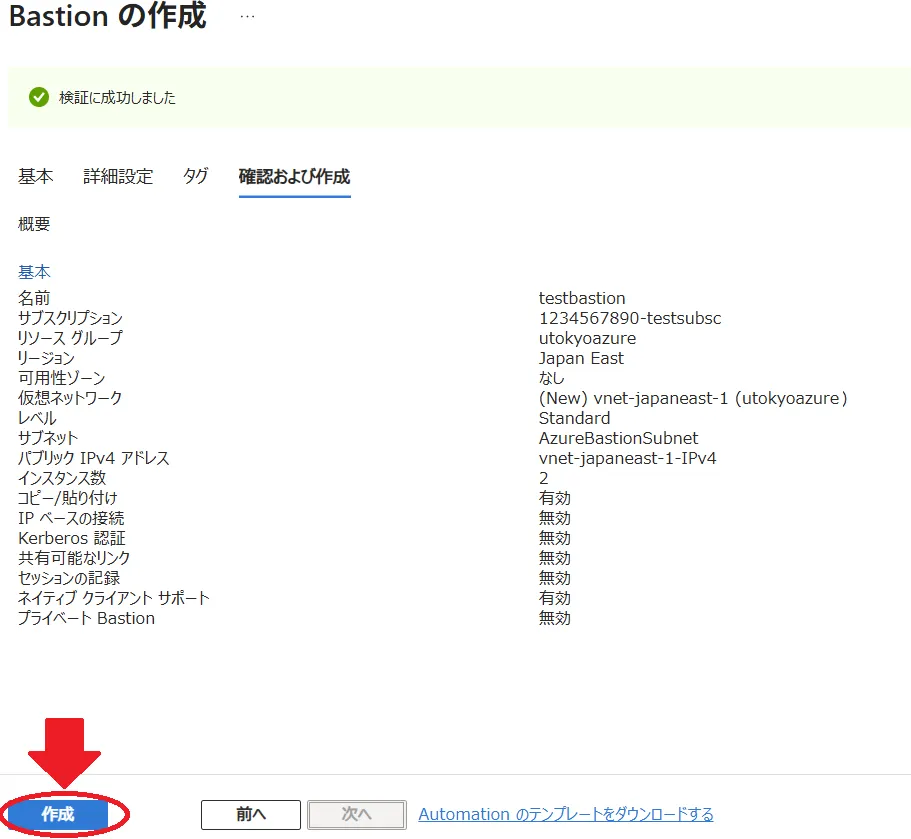Open the 詳細設定 tab
911x839 pixels.
[x=118, y=176]
